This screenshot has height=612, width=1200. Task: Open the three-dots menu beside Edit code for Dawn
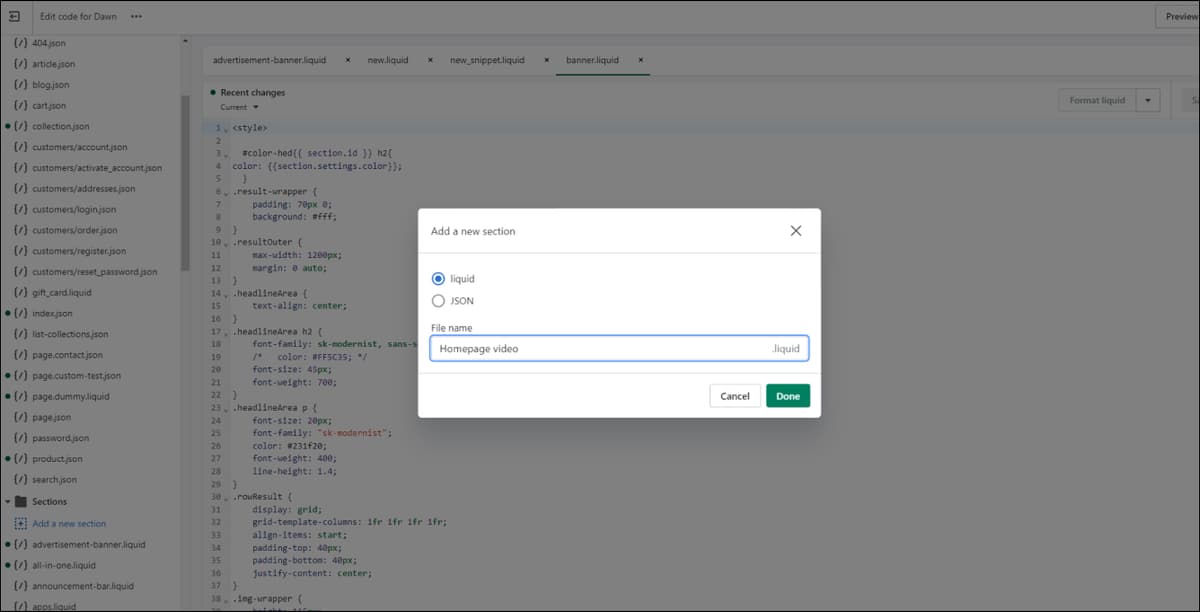coord(136,17)
